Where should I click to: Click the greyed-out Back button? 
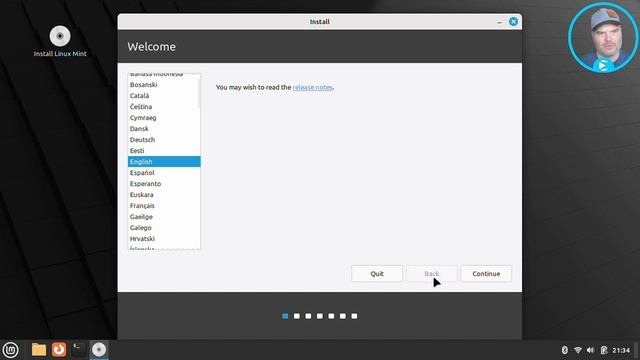(x=431, y=273)
